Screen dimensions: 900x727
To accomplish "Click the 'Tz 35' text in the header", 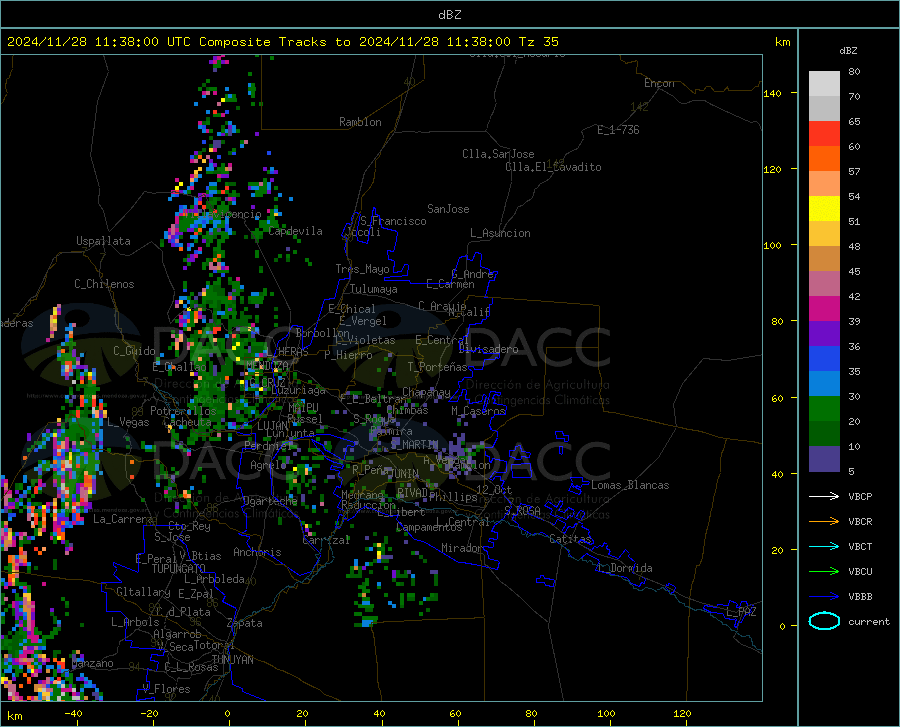I will [x=538, y=42].
